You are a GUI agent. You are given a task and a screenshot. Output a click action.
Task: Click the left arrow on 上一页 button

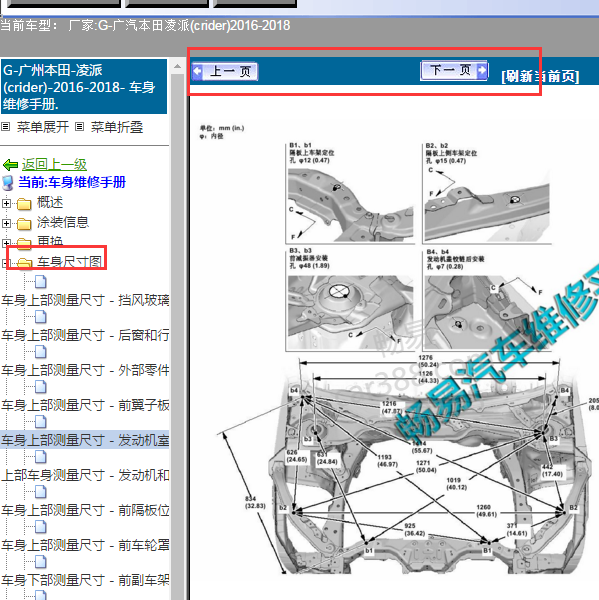coord(198,71)
